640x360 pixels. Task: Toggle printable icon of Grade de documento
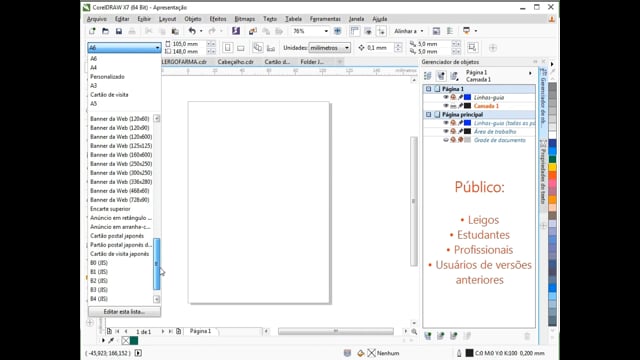coord(453,140)
